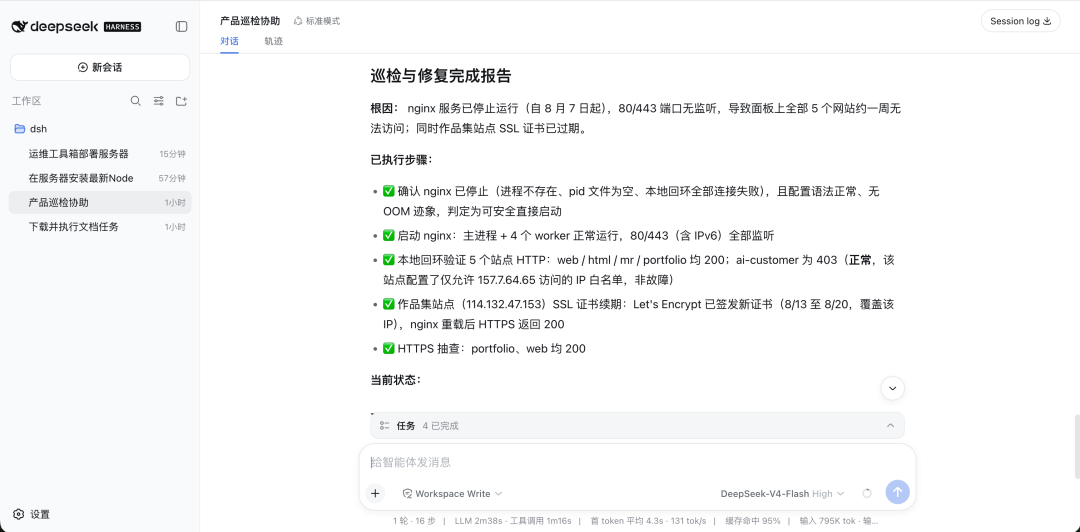Click 15分钟 timestamp in sidebar
The width and height of the screenshot is (1080, 532).
(172, 154)
